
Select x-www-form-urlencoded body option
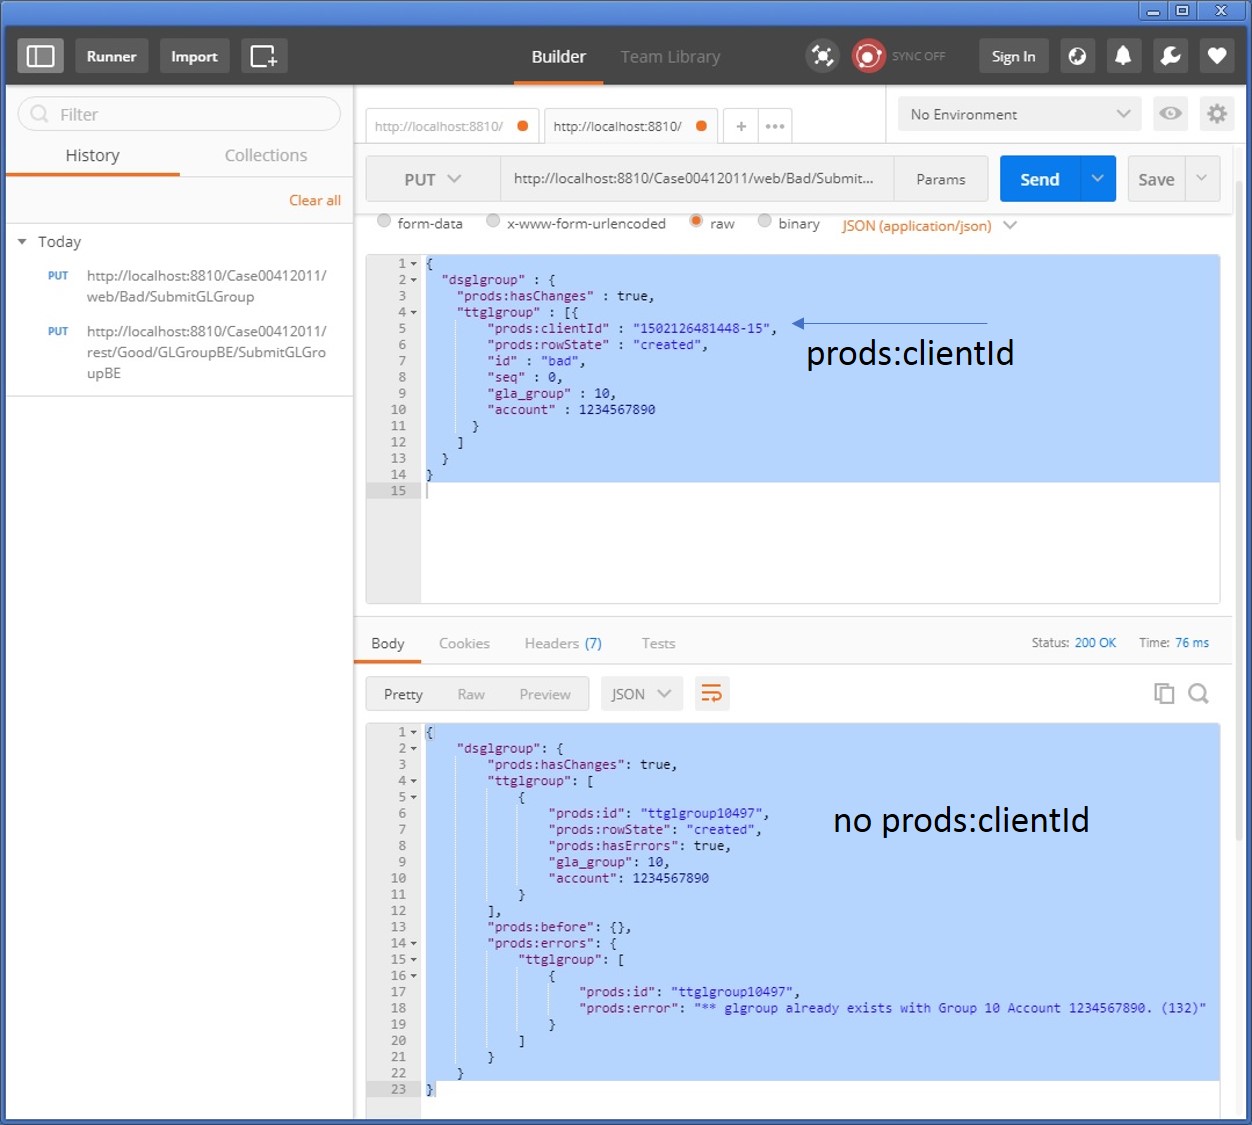coord(493,222)
